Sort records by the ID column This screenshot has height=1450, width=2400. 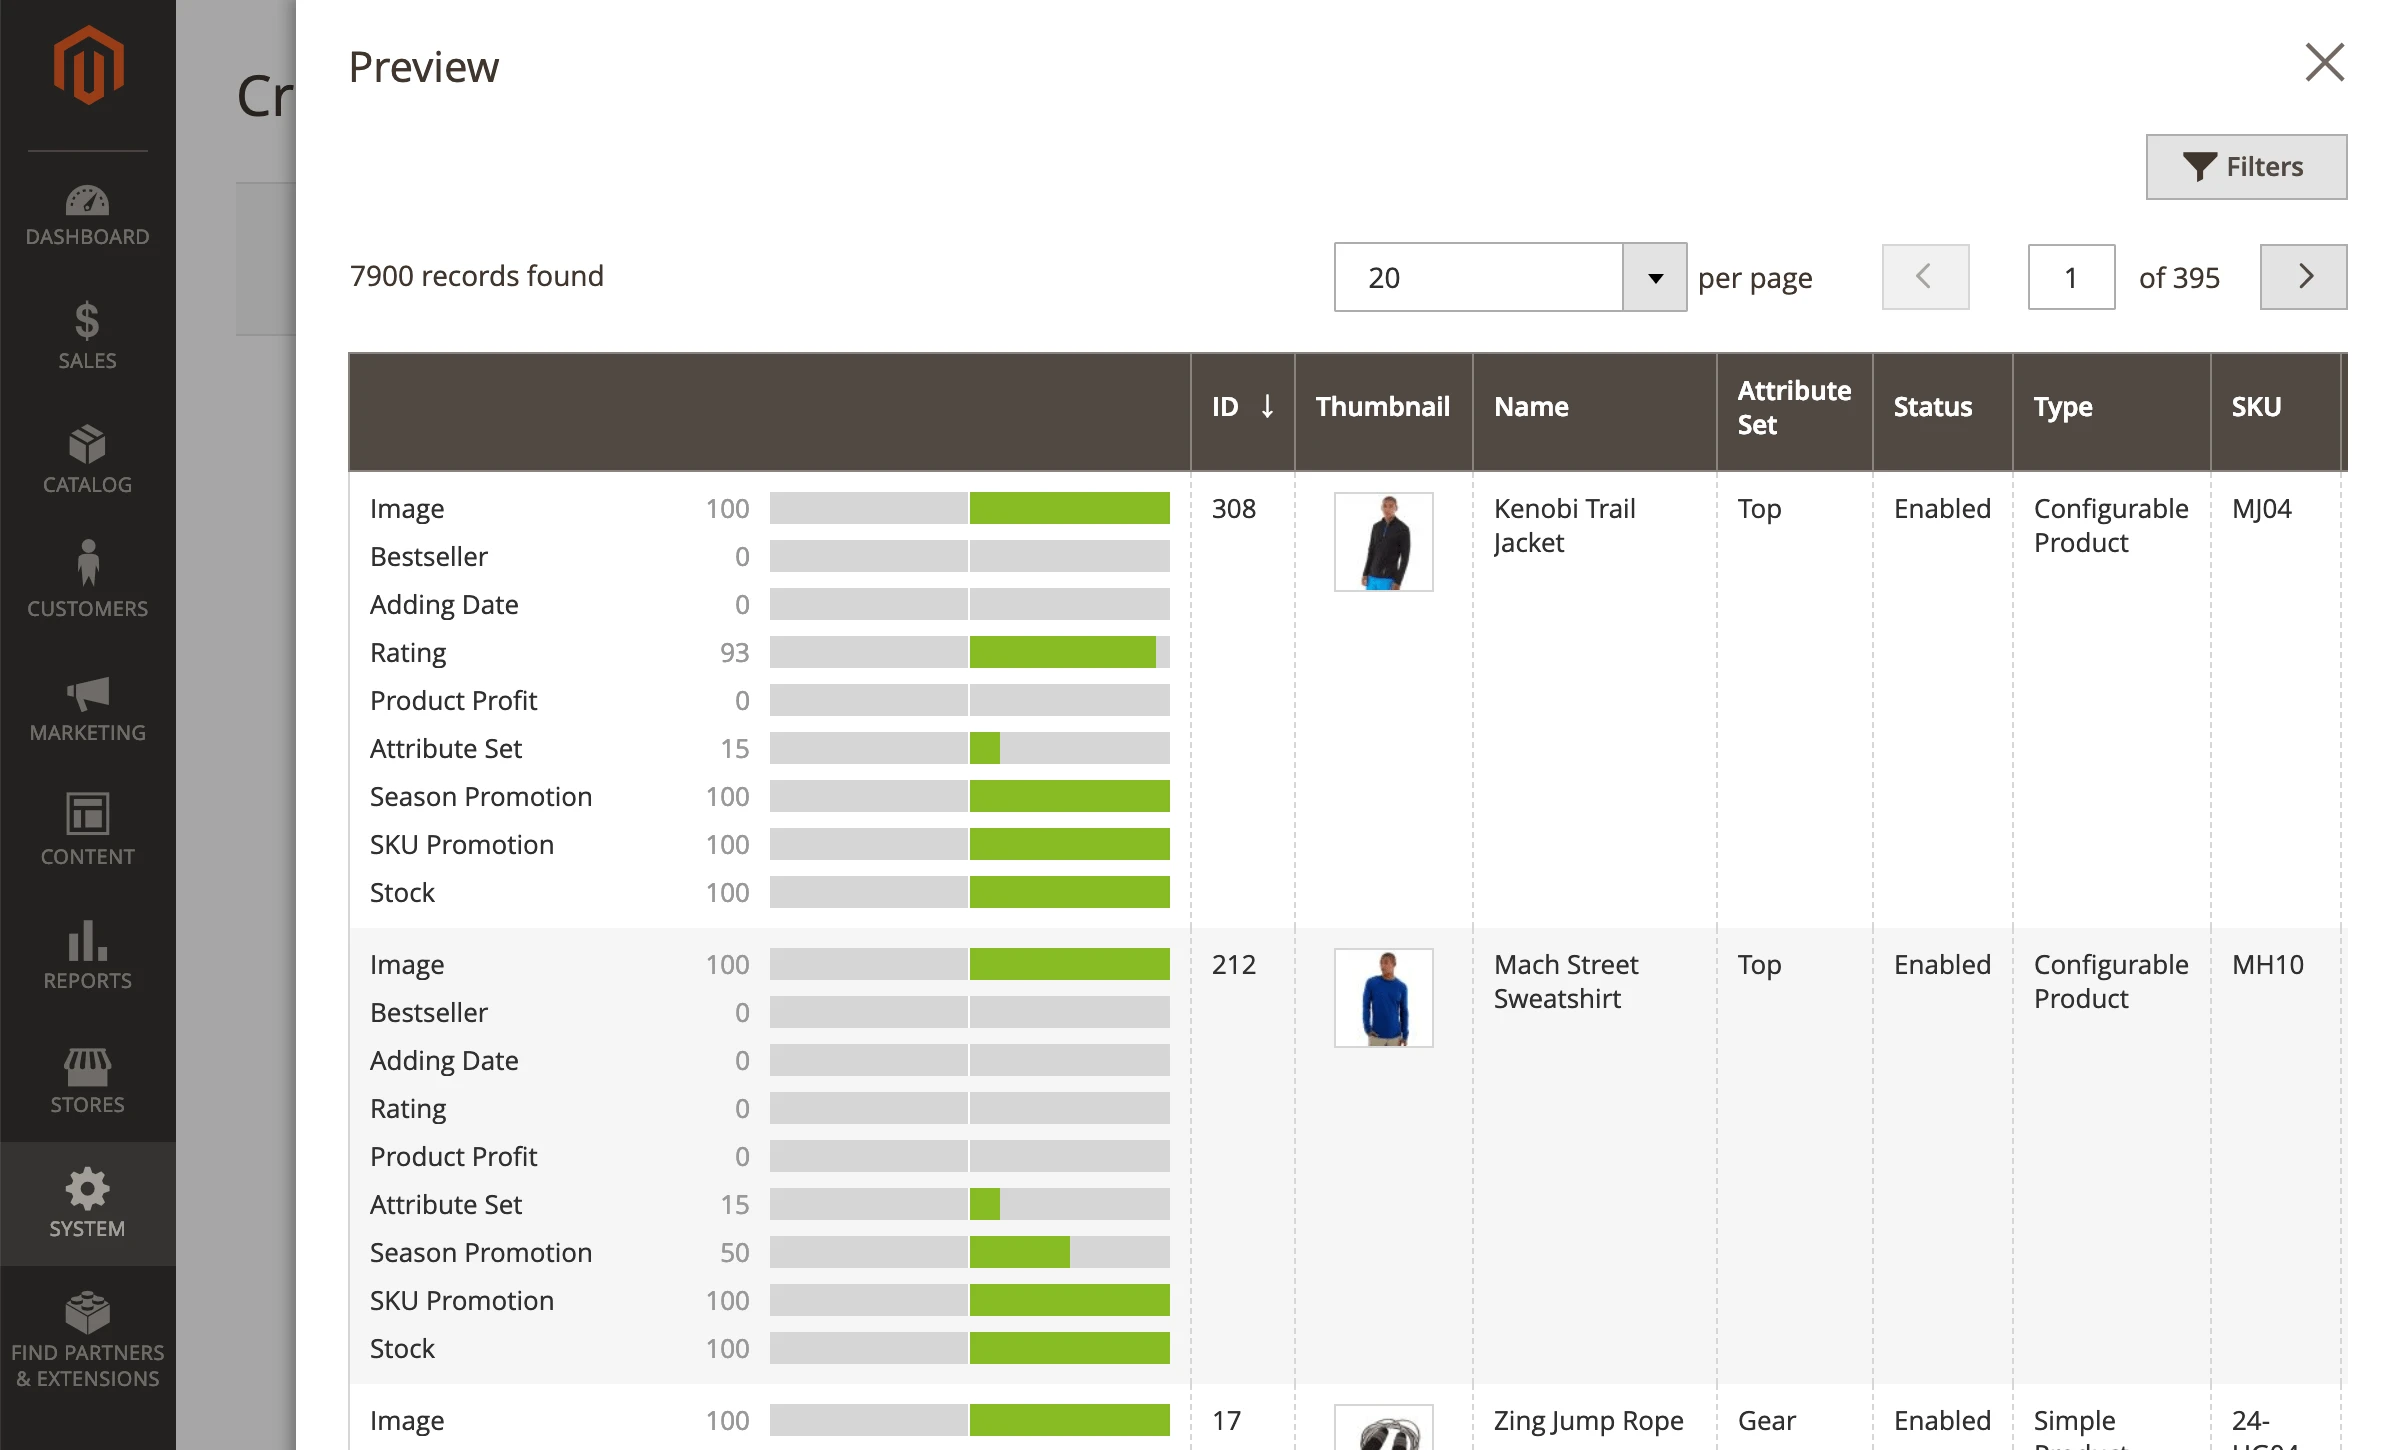pos(1242,407)
